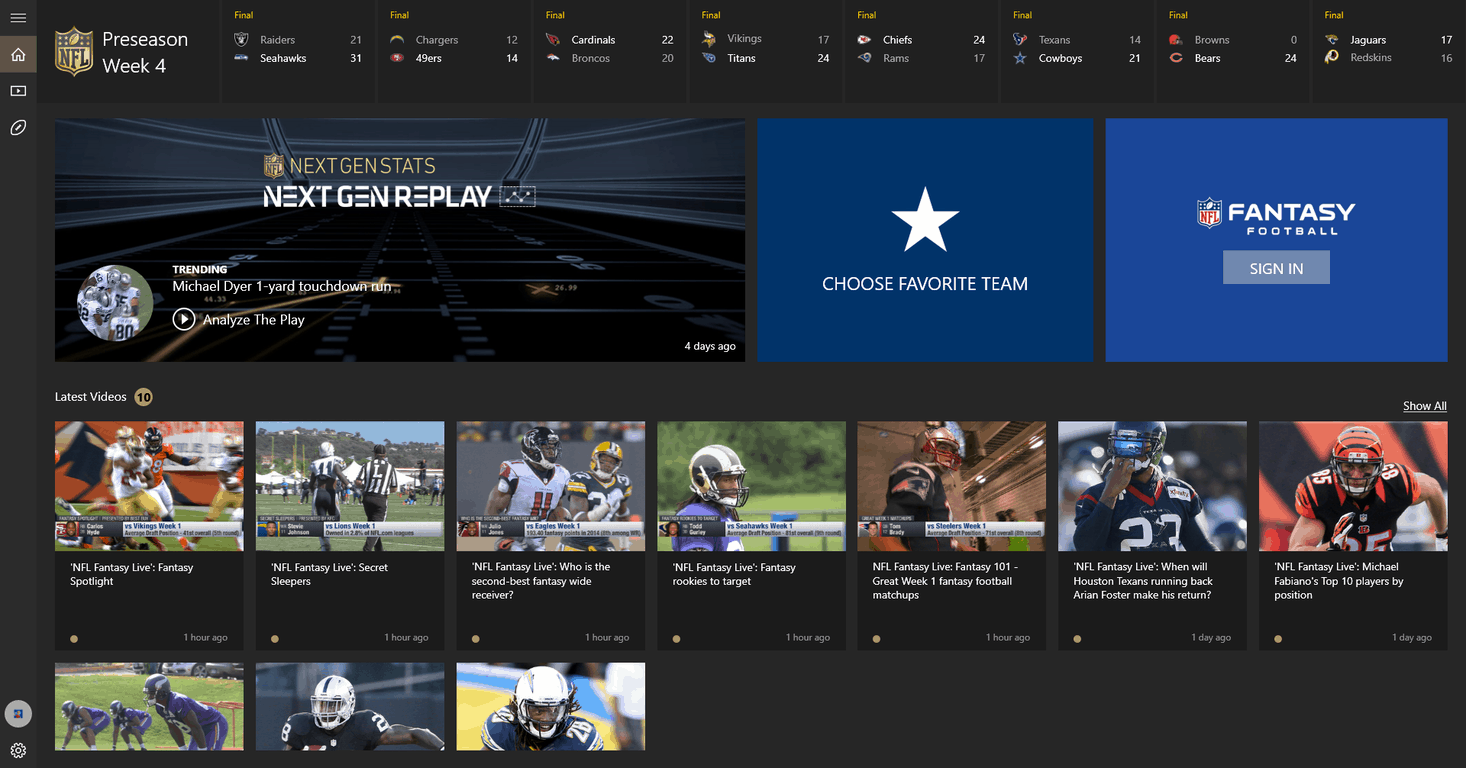
Task: Open the Chargers player video thumbnail
Action: tap(551, 707)
